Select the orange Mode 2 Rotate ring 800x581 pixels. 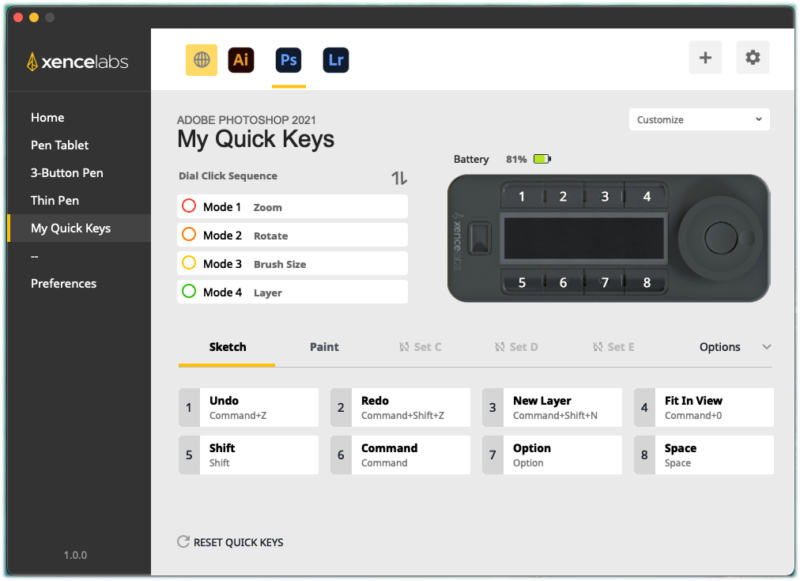pos(188,235)
